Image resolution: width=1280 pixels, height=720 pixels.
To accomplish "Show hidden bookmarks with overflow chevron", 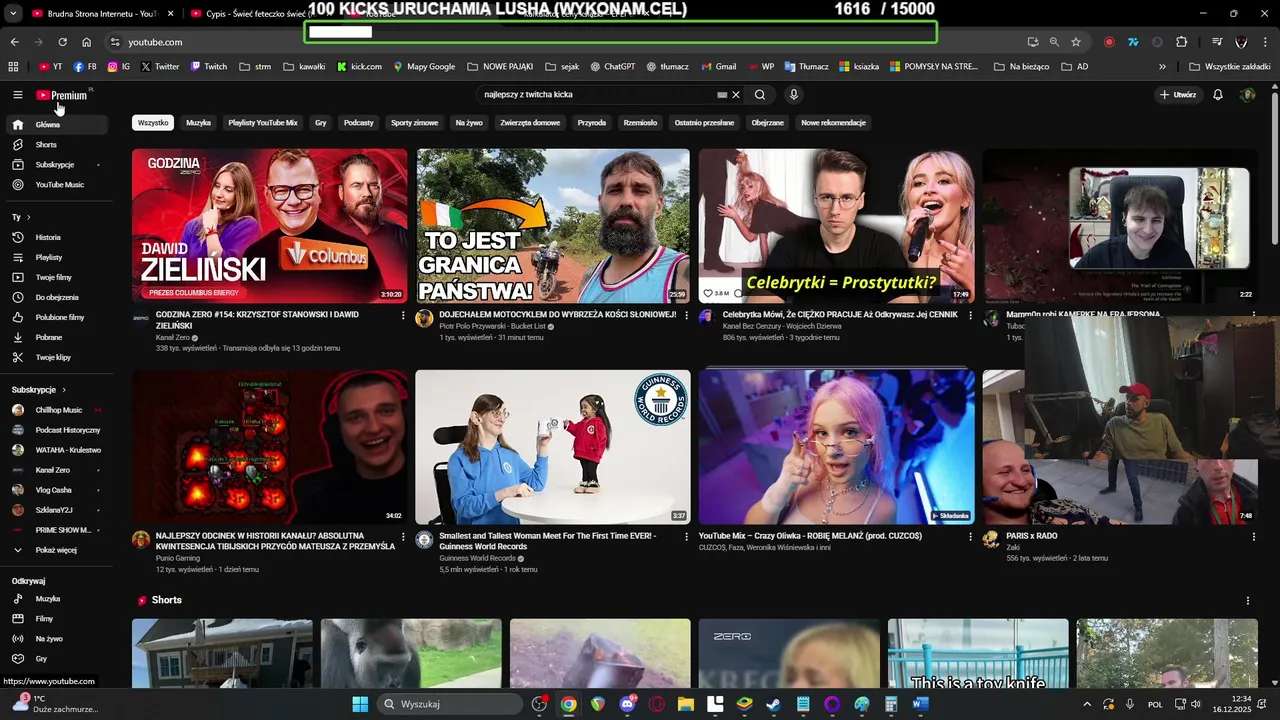I will [x=1162, y=67].
